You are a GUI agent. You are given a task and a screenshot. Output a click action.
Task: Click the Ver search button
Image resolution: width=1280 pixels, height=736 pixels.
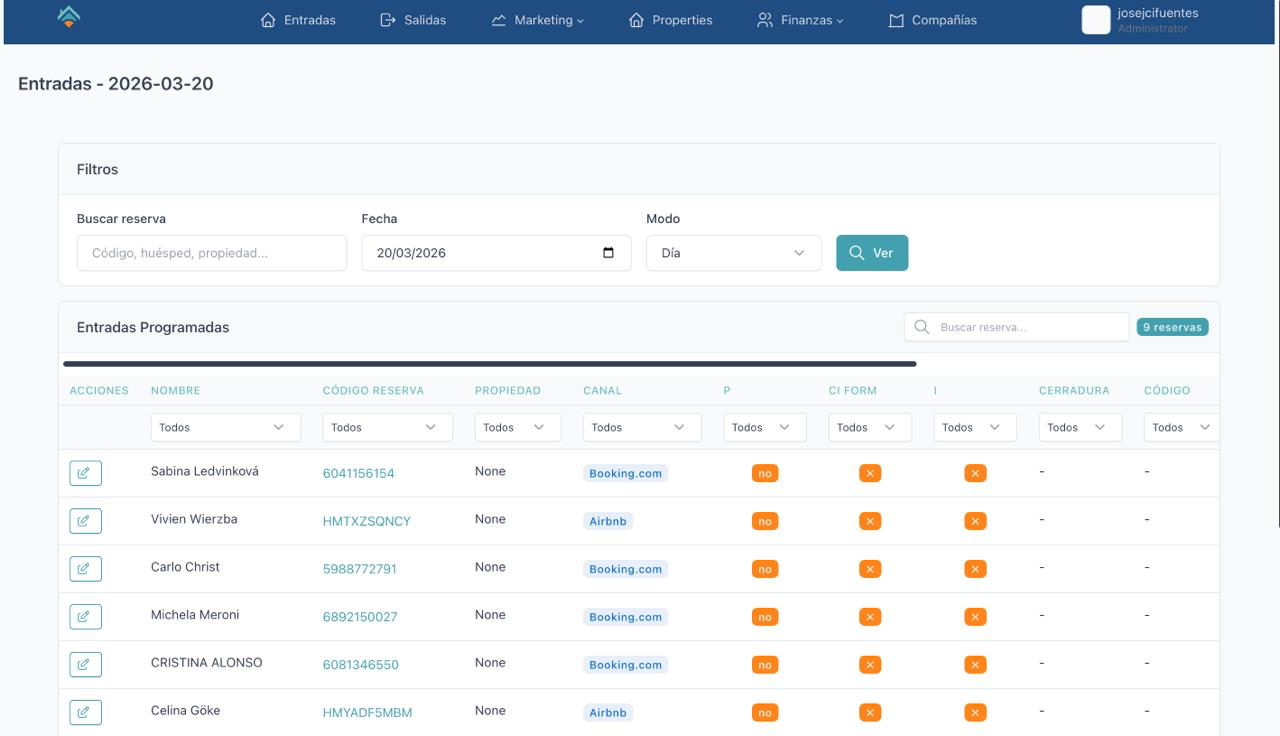point(872,253)
